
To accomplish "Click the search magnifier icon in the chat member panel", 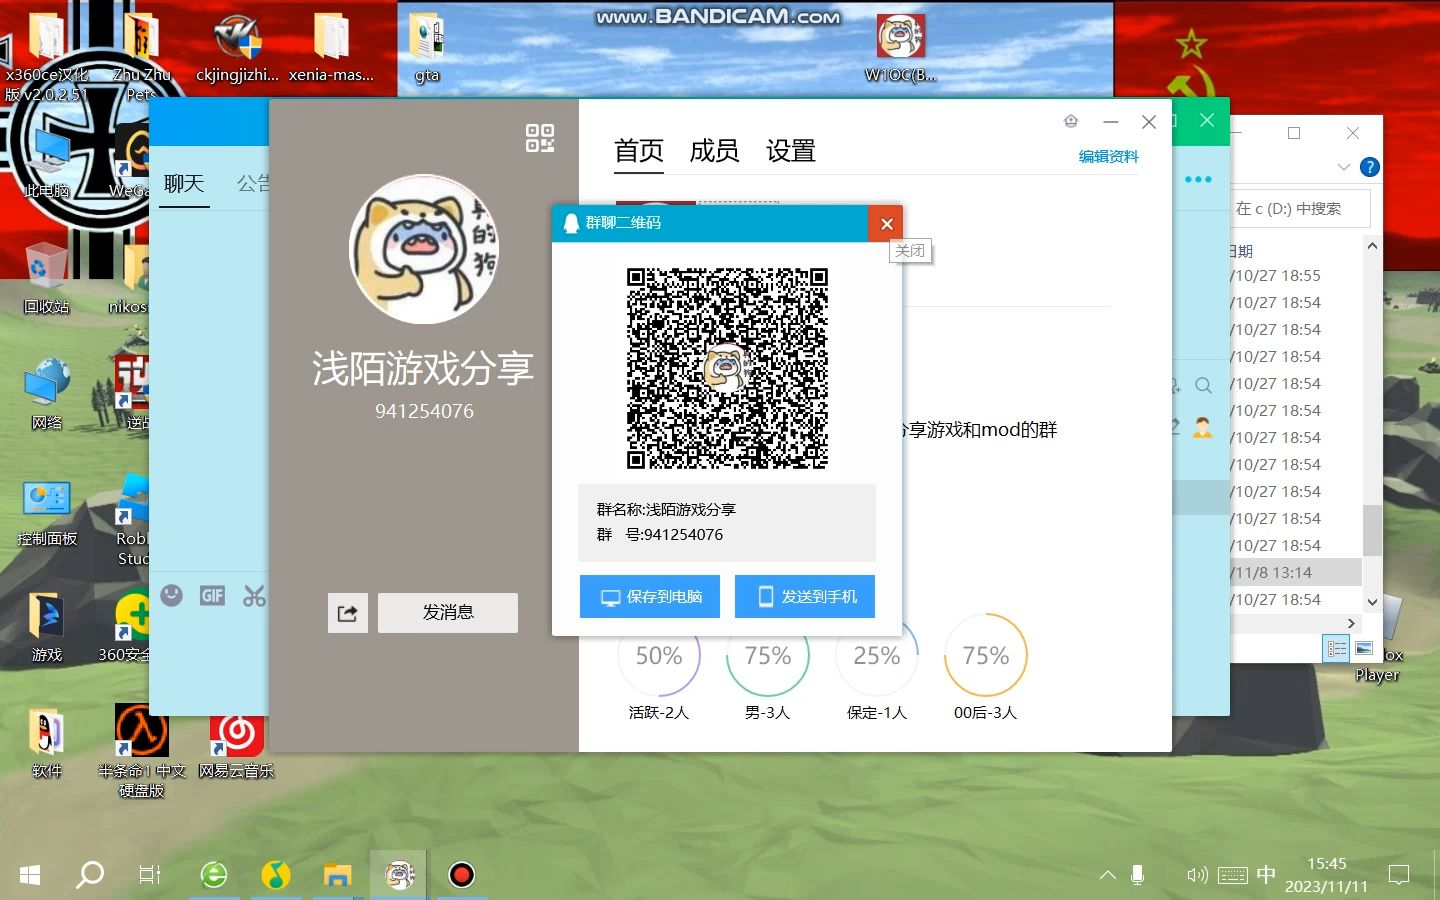I will point(1203,386).
